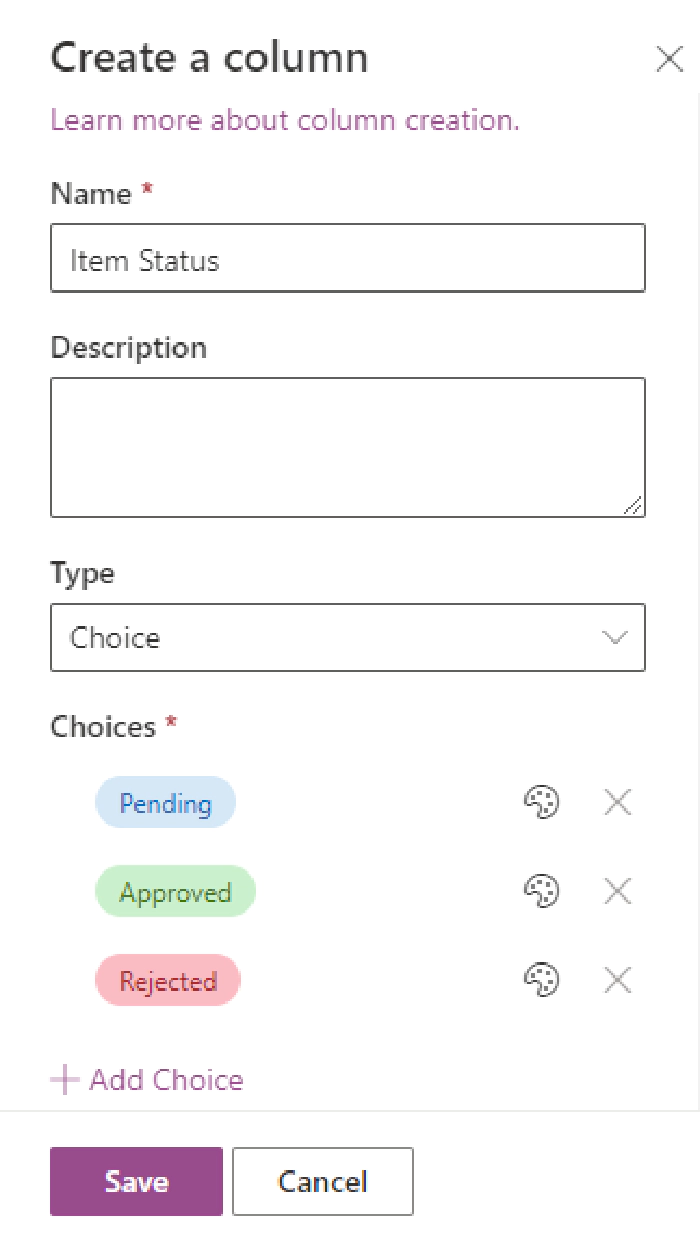Open Learn more about column creation link
This screenshot has width=700, height=1242.
(x=285, y=121)
